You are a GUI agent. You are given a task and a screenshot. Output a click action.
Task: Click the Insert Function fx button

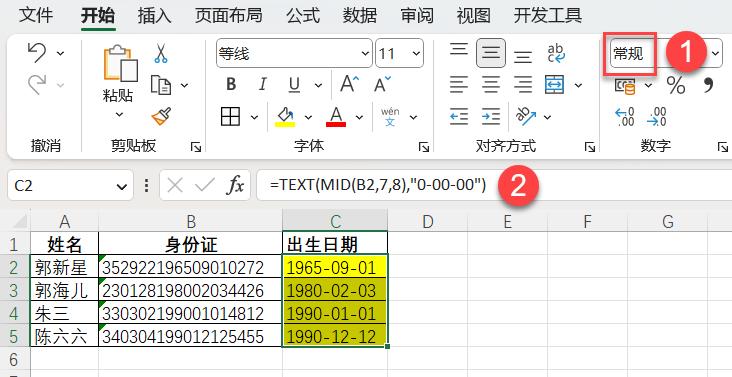(x=235, y=186)
